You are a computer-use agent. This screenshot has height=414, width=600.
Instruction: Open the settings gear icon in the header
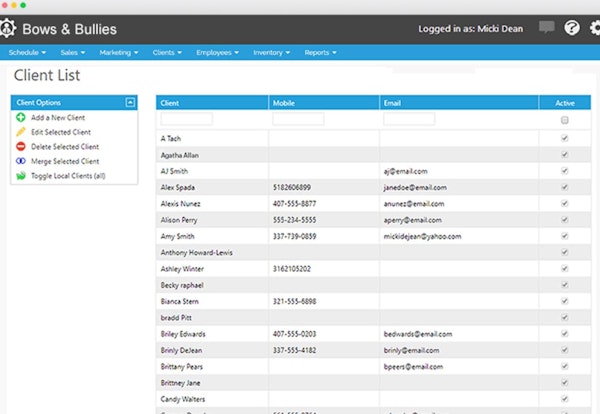pyautogui.click(x=595, y=28)
